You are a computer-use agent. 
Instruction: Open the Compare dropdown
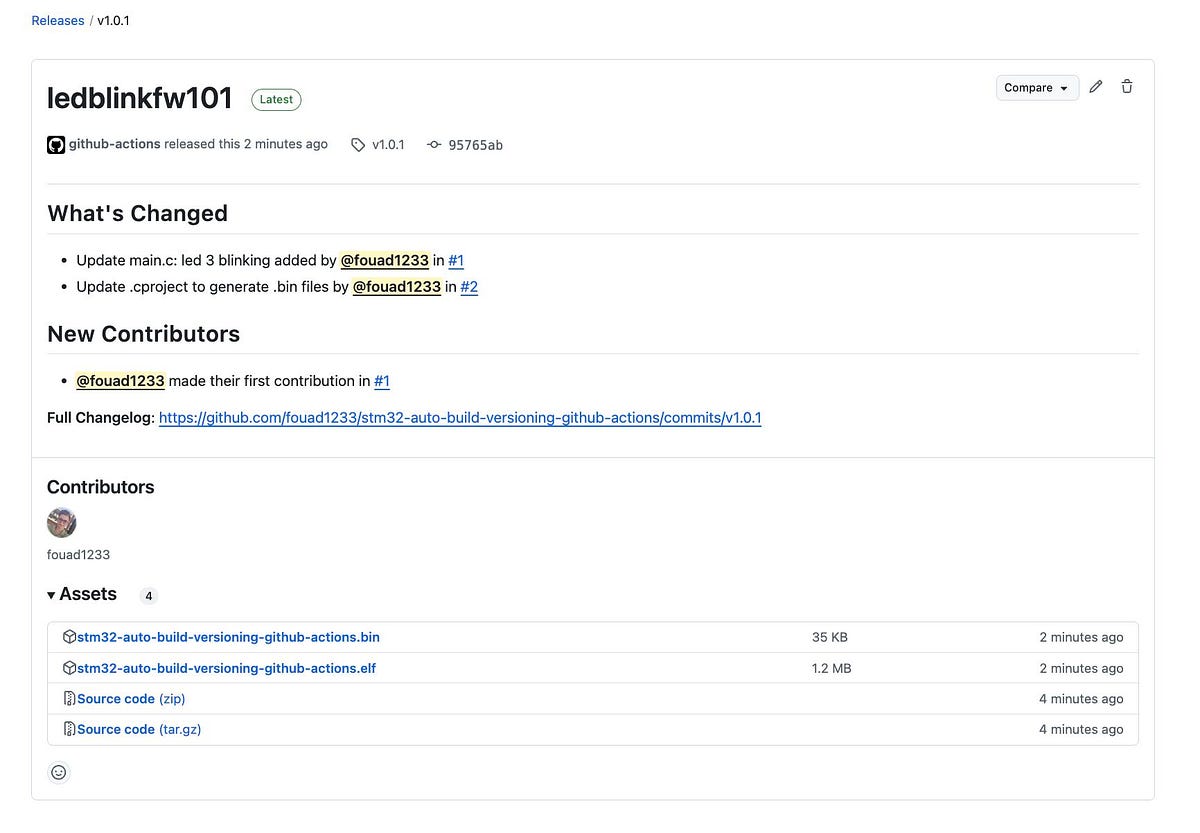point(1037,87)
